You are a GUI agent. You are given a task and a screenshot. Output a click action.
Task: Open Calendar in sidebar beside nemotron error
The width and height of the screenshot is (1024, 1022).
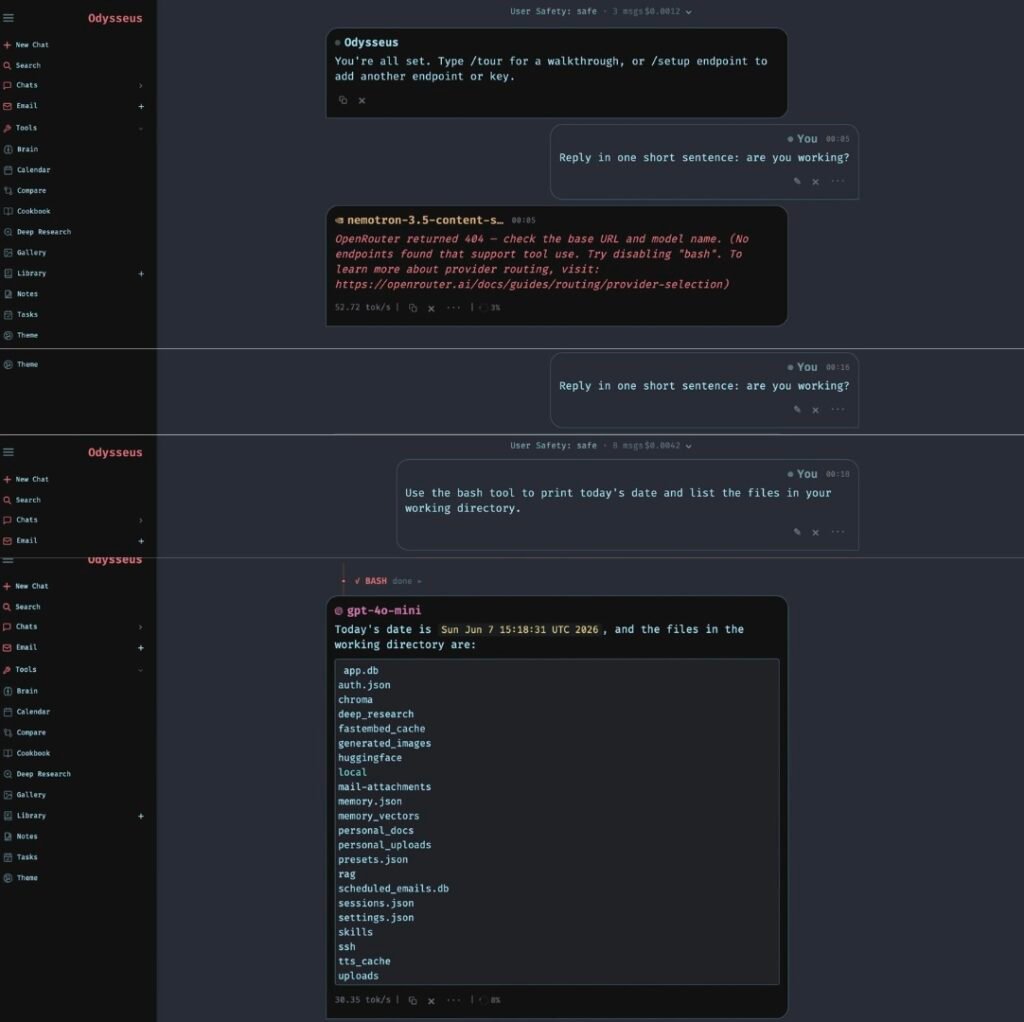(27, 170)
